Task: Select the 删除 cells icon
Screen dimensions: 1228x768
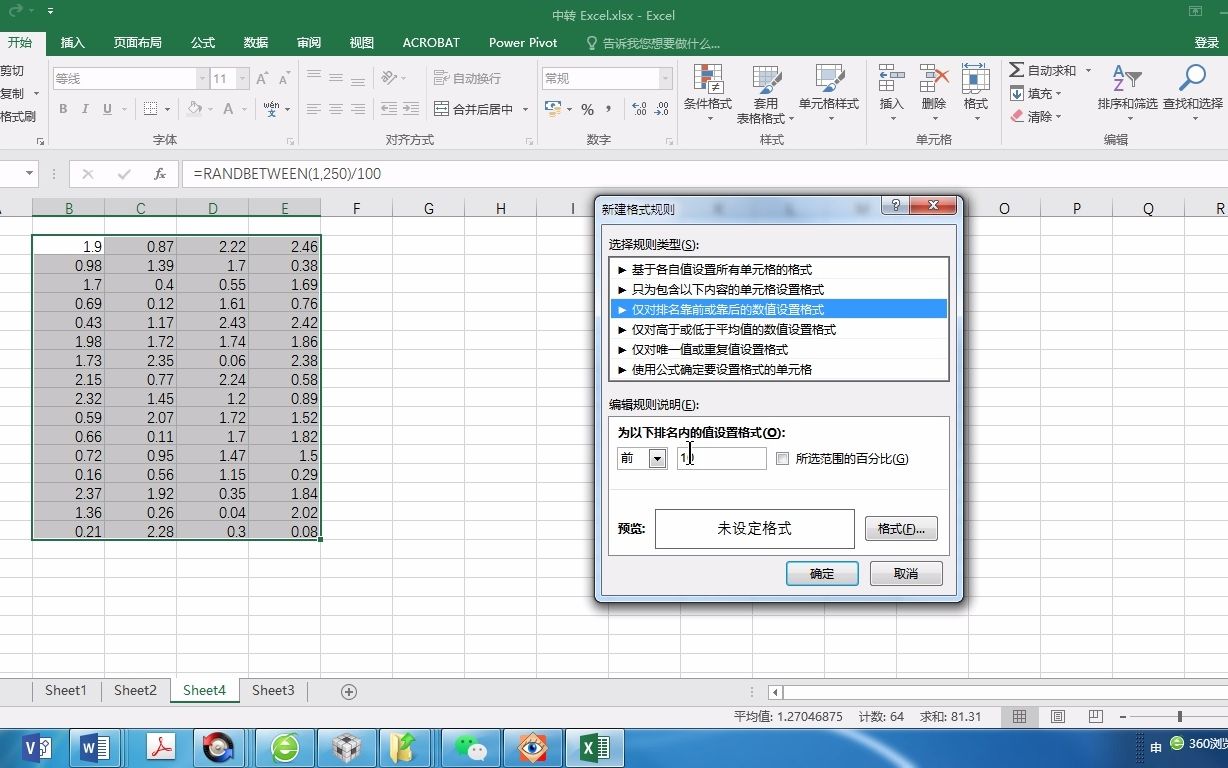Action: pos(931,90)
